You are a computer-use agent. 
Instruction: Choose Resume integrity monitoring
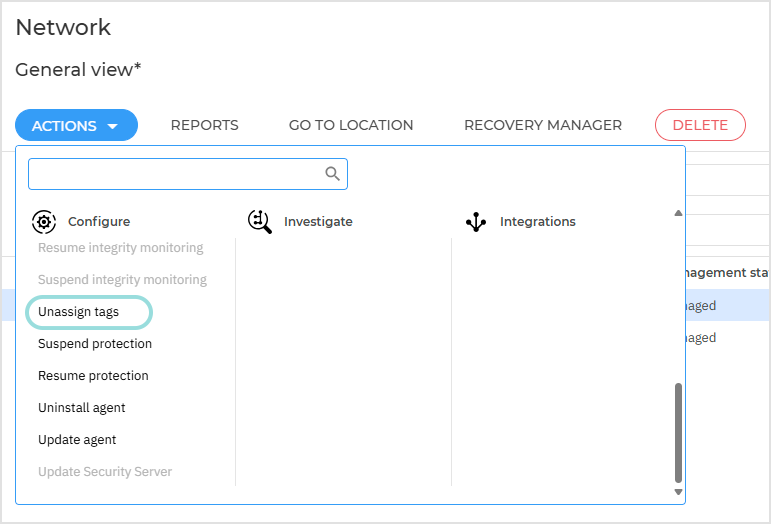pyautogui.click(x=120, y=248)
